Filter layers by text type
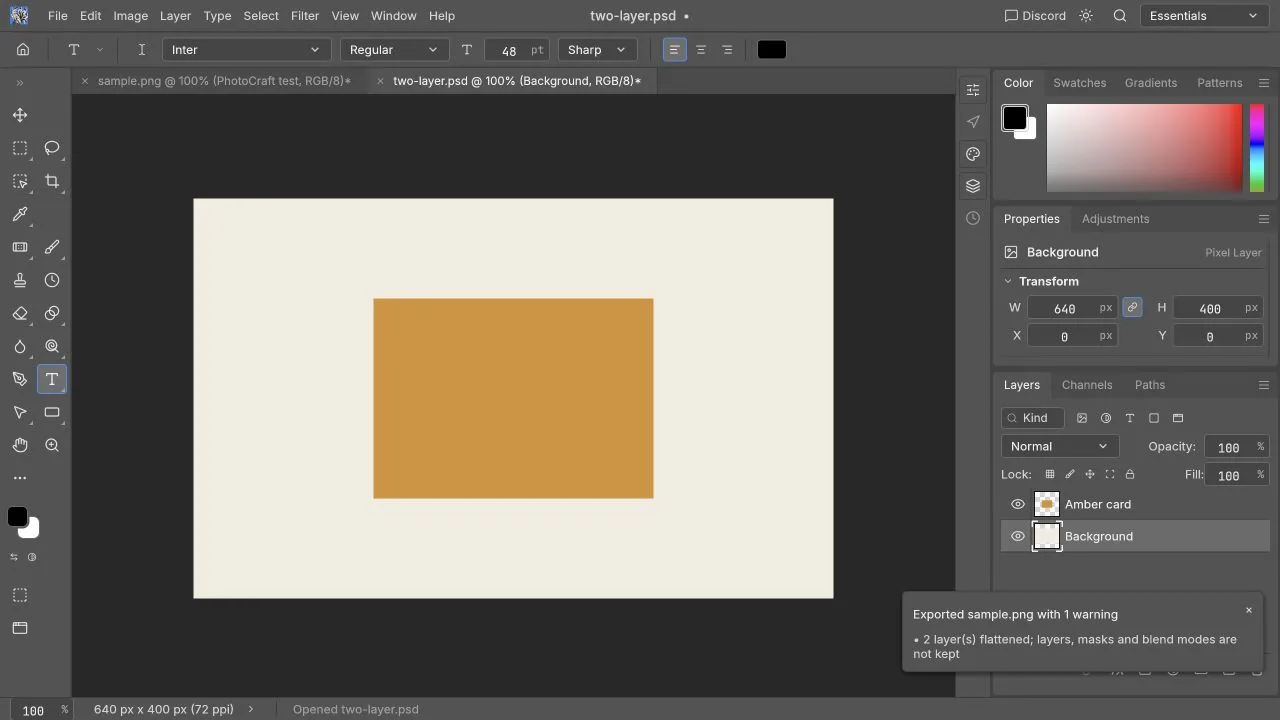 tap(1130, 418)
